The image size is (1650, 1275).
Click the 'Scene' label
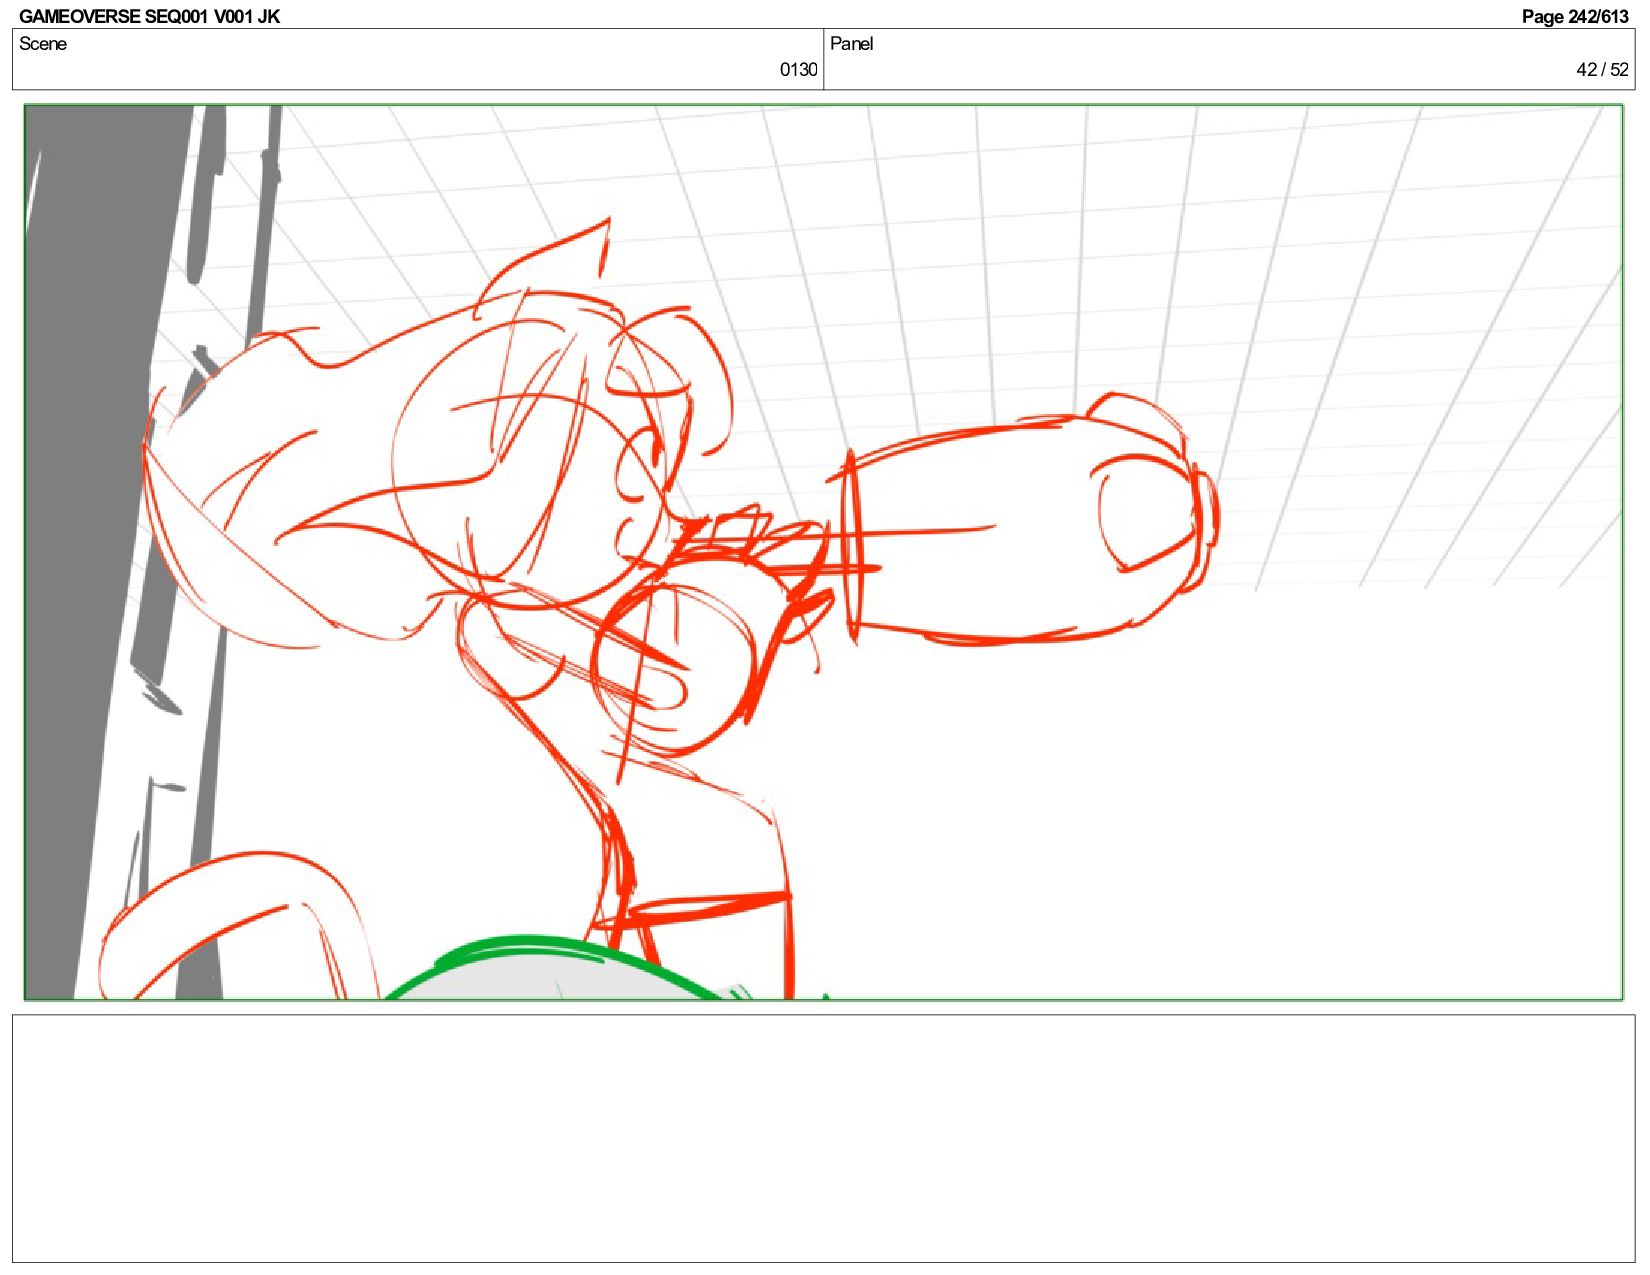tap(43, 44)
